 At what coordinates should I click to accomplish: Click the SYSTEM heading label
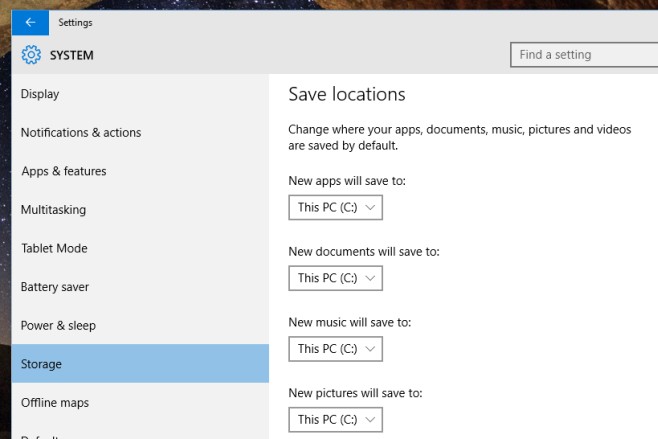72,55
